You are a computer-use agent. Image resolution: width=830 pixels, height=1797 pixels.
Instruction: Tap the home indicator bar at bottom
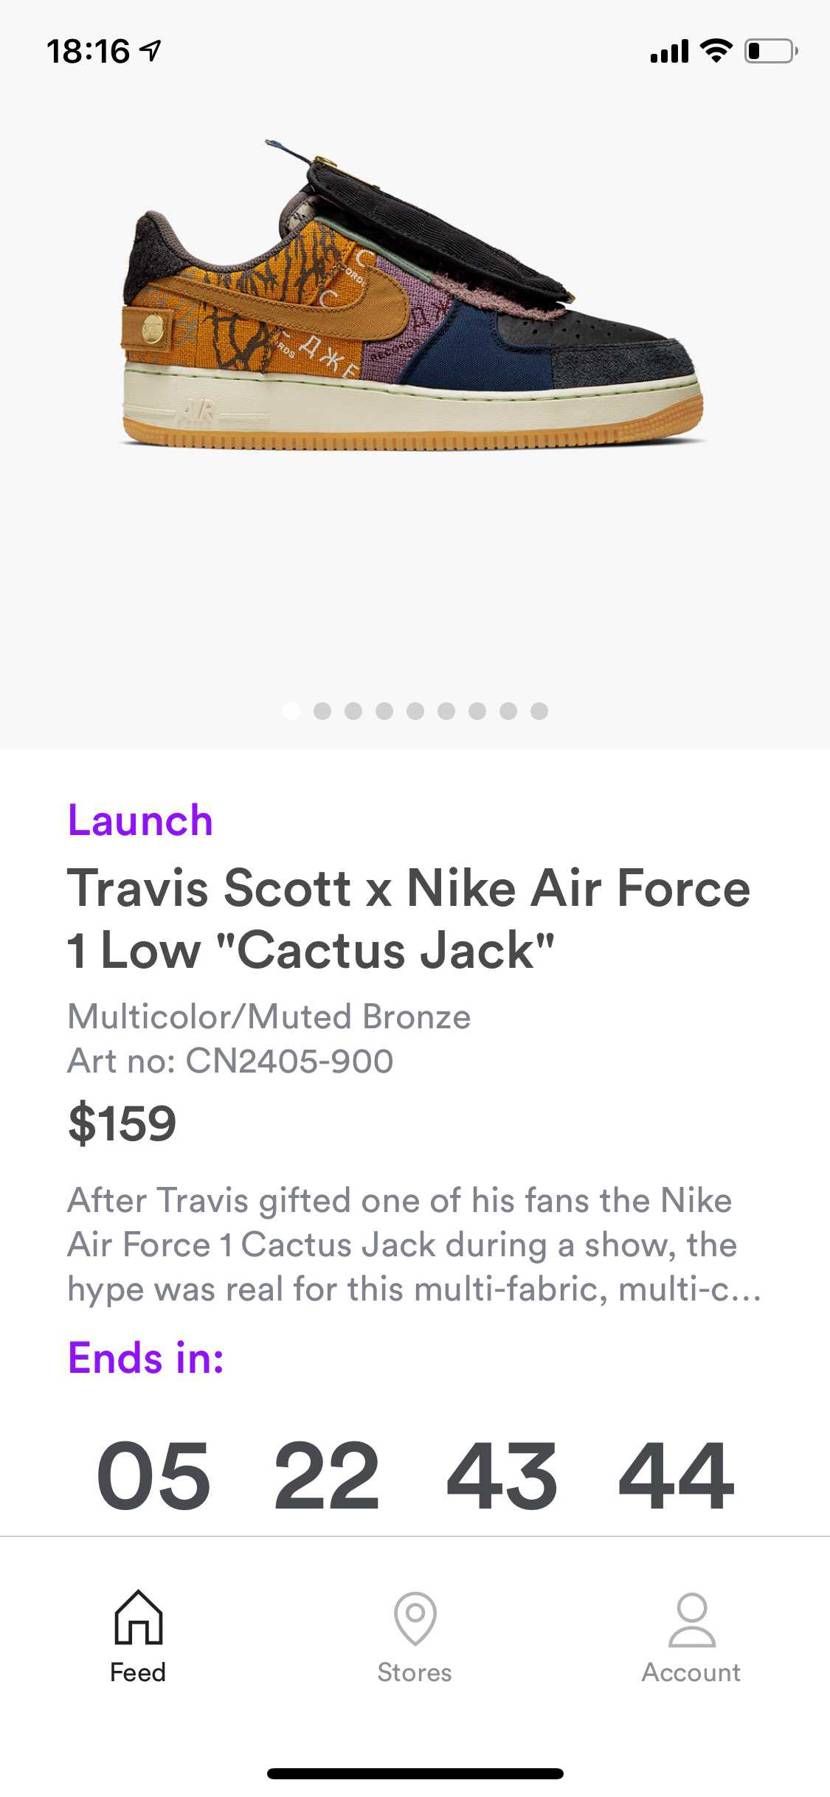click(415, 1773)
